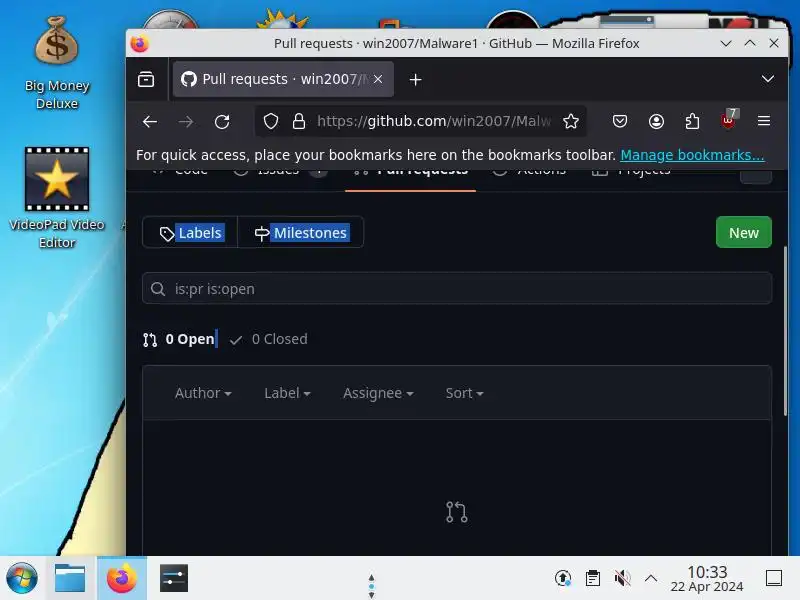Open the clock showing 10:33
Screen dimensions: 800x600
point(707,579)
